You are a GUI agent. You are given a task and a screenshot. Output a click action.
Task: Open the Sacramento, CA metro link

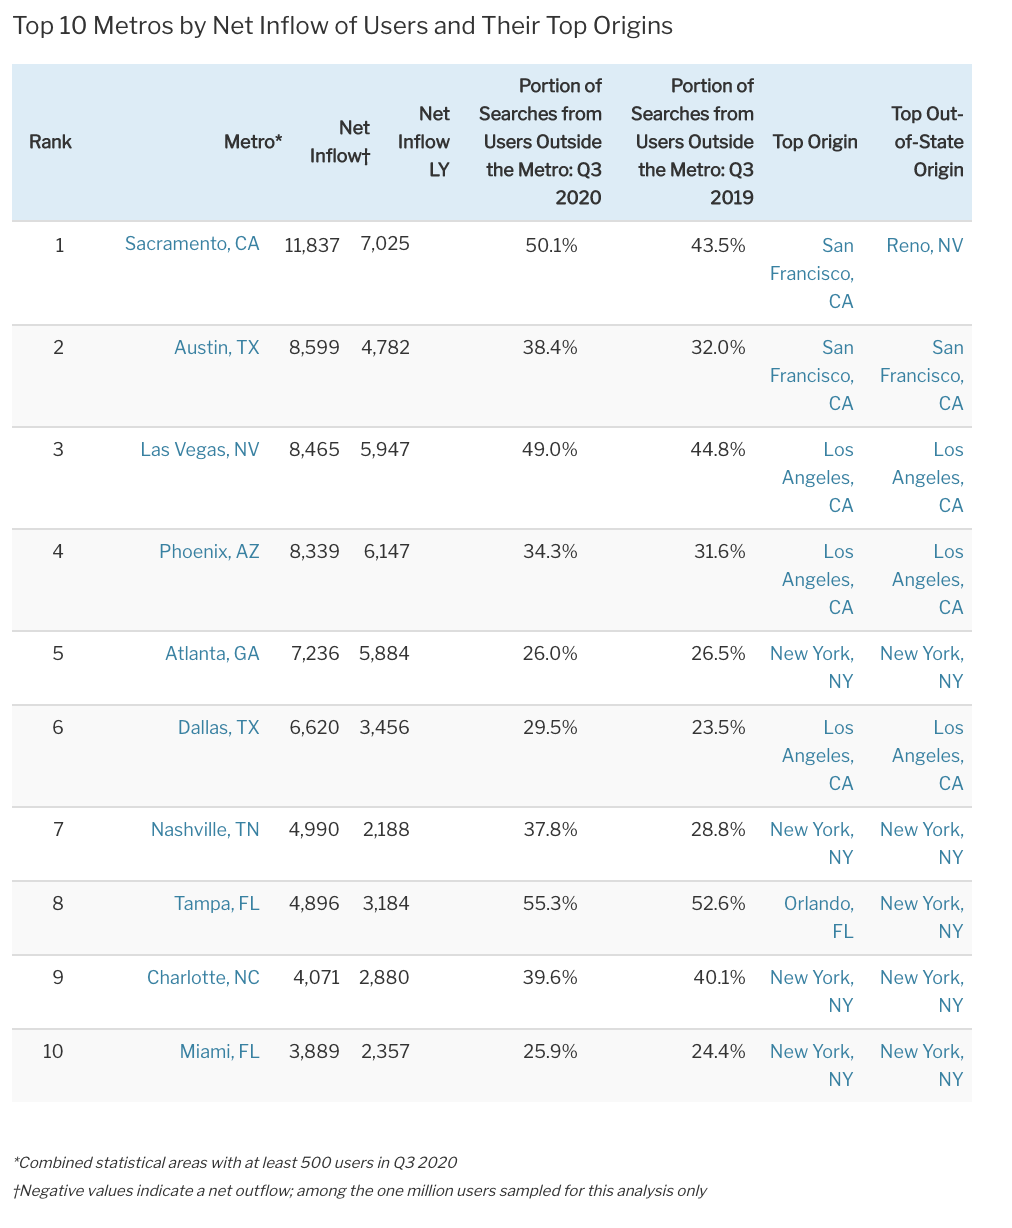pyautogui.click(x=192, y=244)
